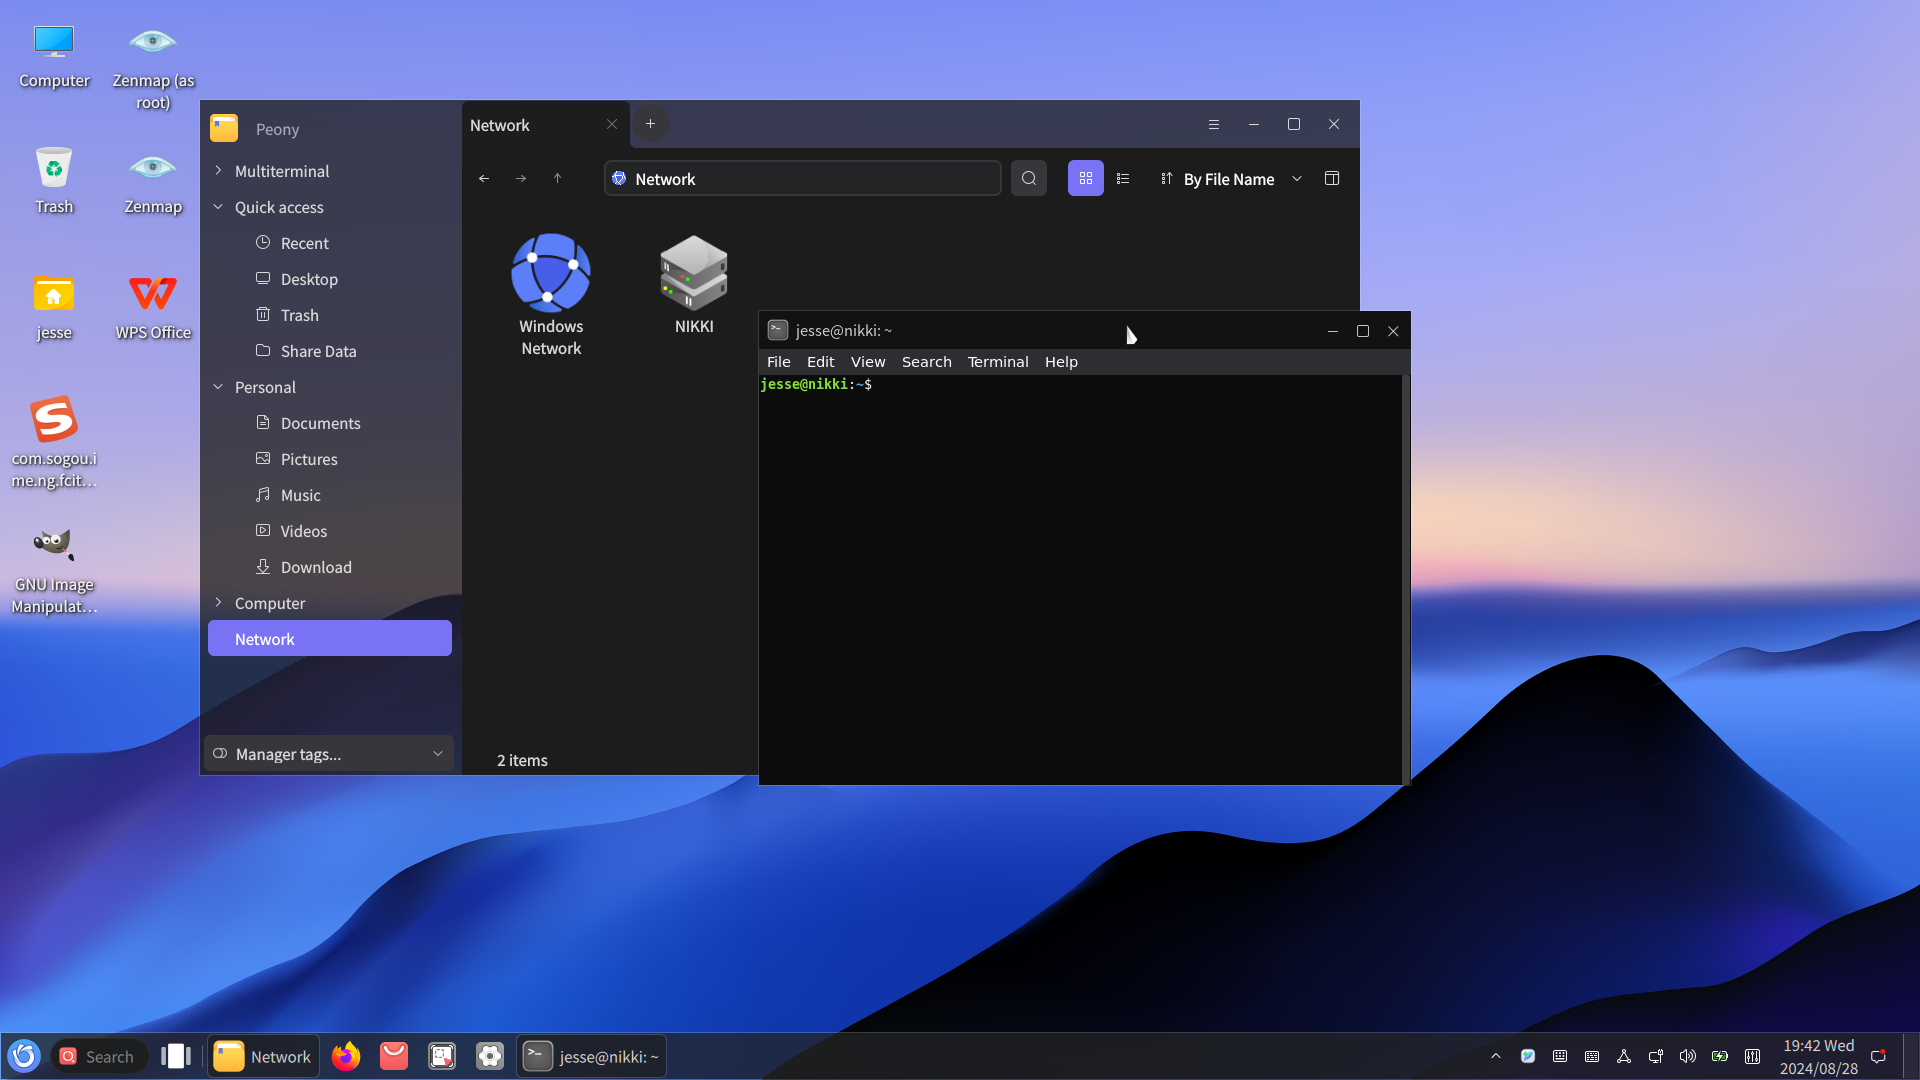1920x1080 pixels.
Task: Go up to parent directory
Action: (558, 179)
